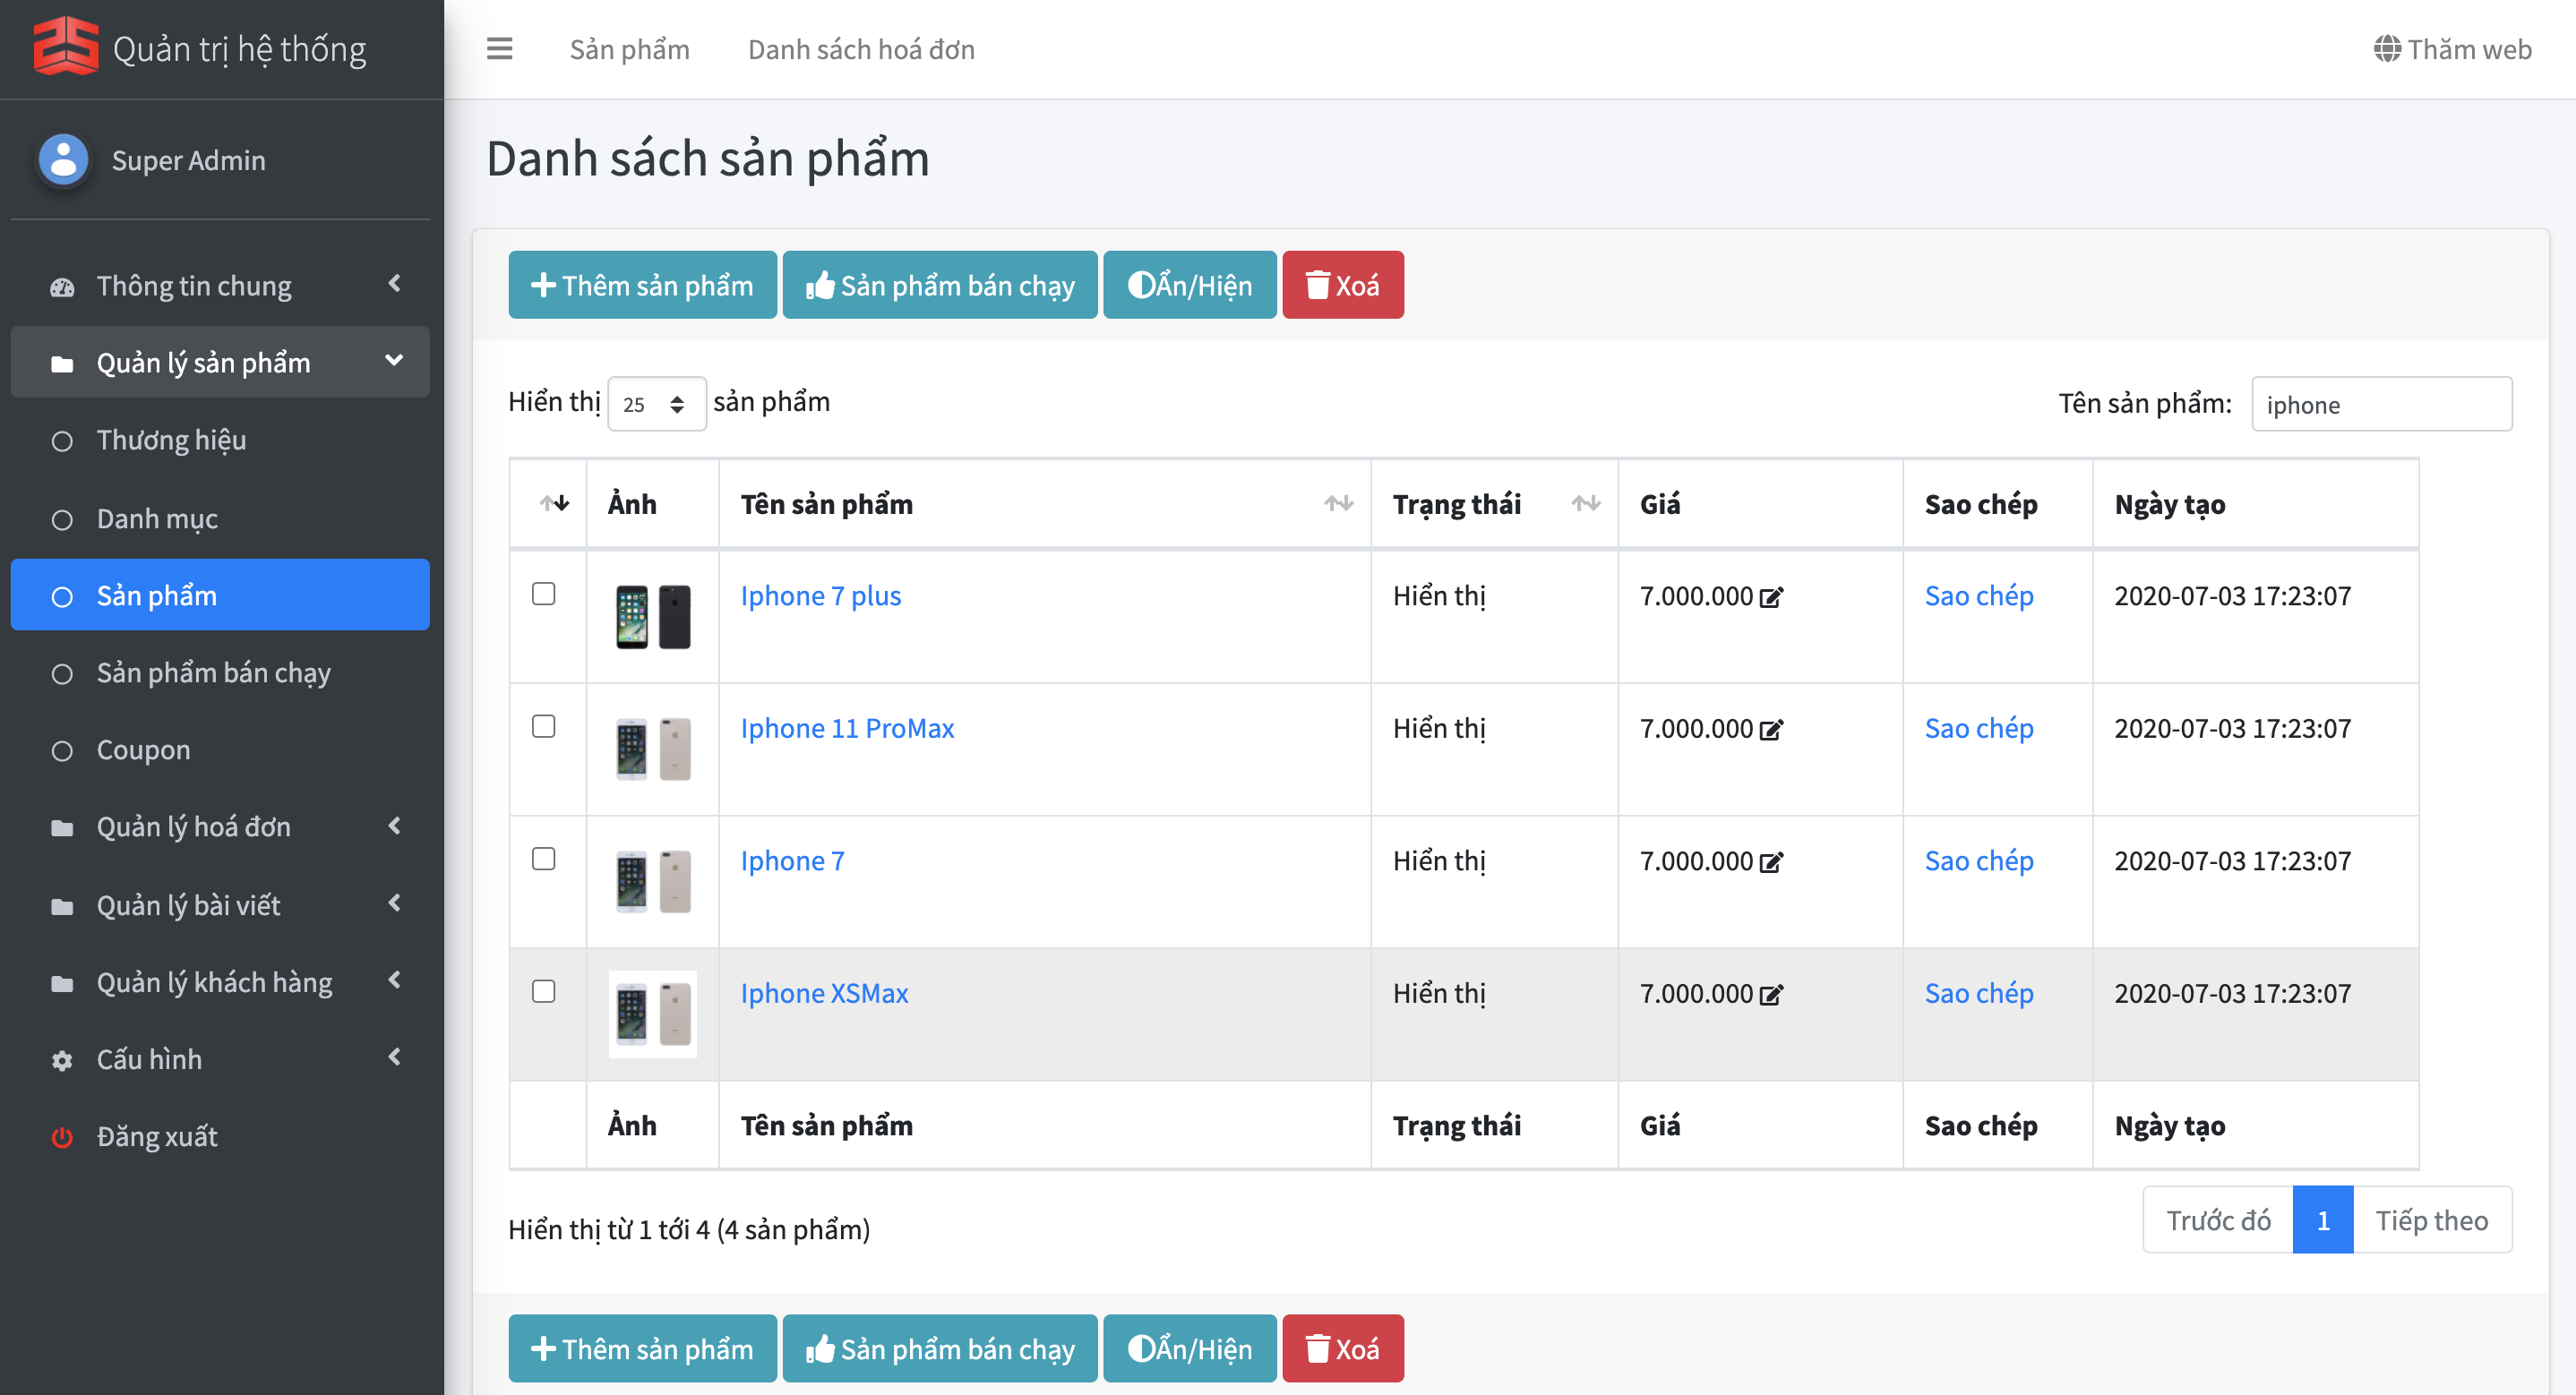Collapse the Quản lý sản phẩm menu chevron
This screenshot has height=1395, width=2576.
tap(394, 360)
